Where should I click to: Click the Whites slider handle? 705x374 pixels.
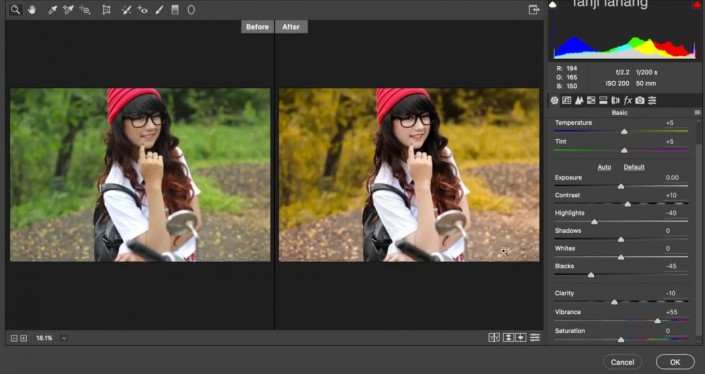click(621, 257)
